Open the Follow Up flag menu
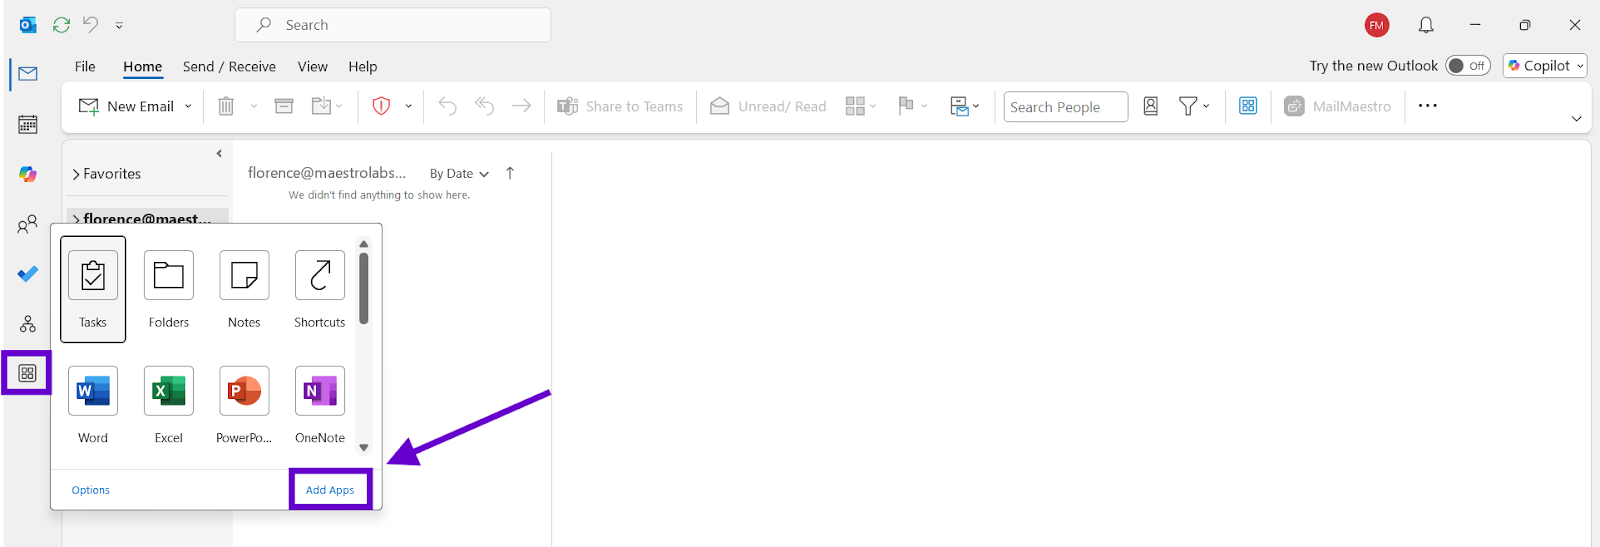This screenshot has height=547, width=1600. (913, 106)
